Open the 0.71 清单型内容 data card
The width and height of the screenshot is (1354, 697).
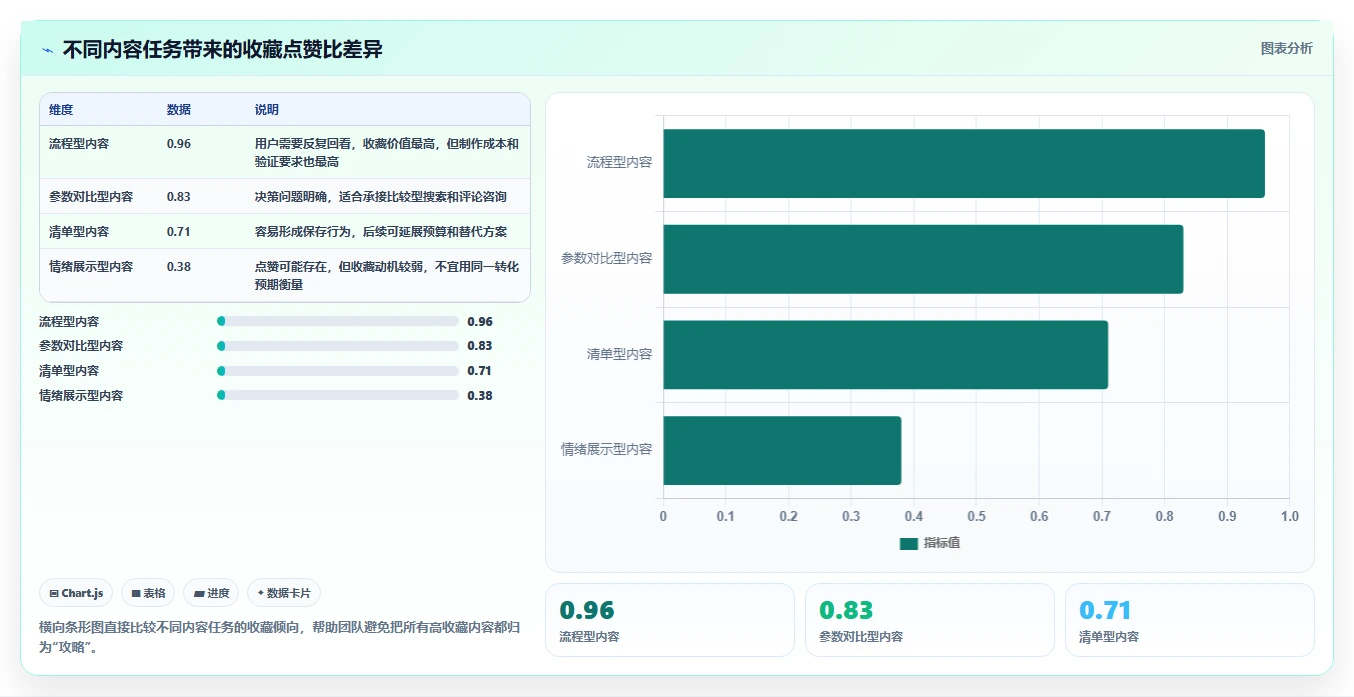(1190, 620)
